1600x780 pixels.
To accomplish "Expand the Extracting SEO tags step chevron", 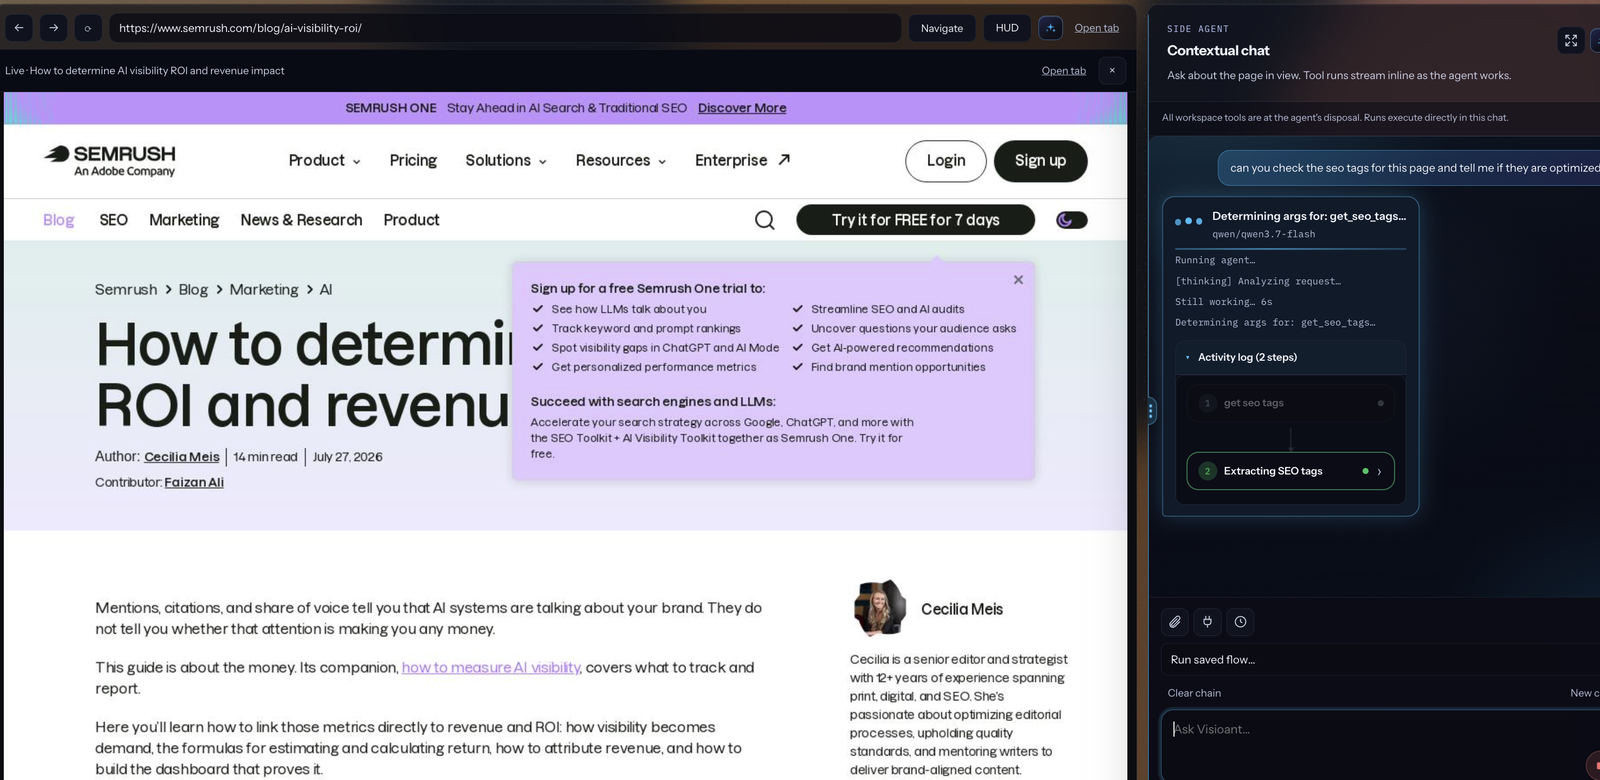I will pyautogui.click(x=1379, y=471).
